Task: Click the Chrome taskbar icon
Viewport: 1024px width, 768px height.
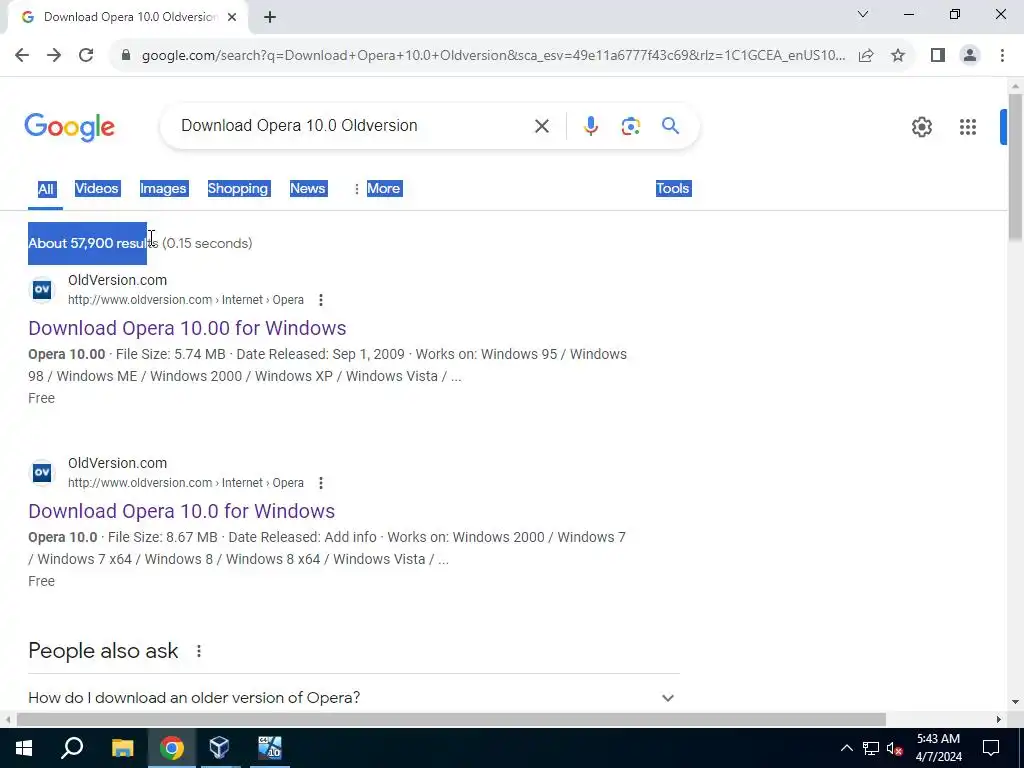Action: tap(171, 748)
